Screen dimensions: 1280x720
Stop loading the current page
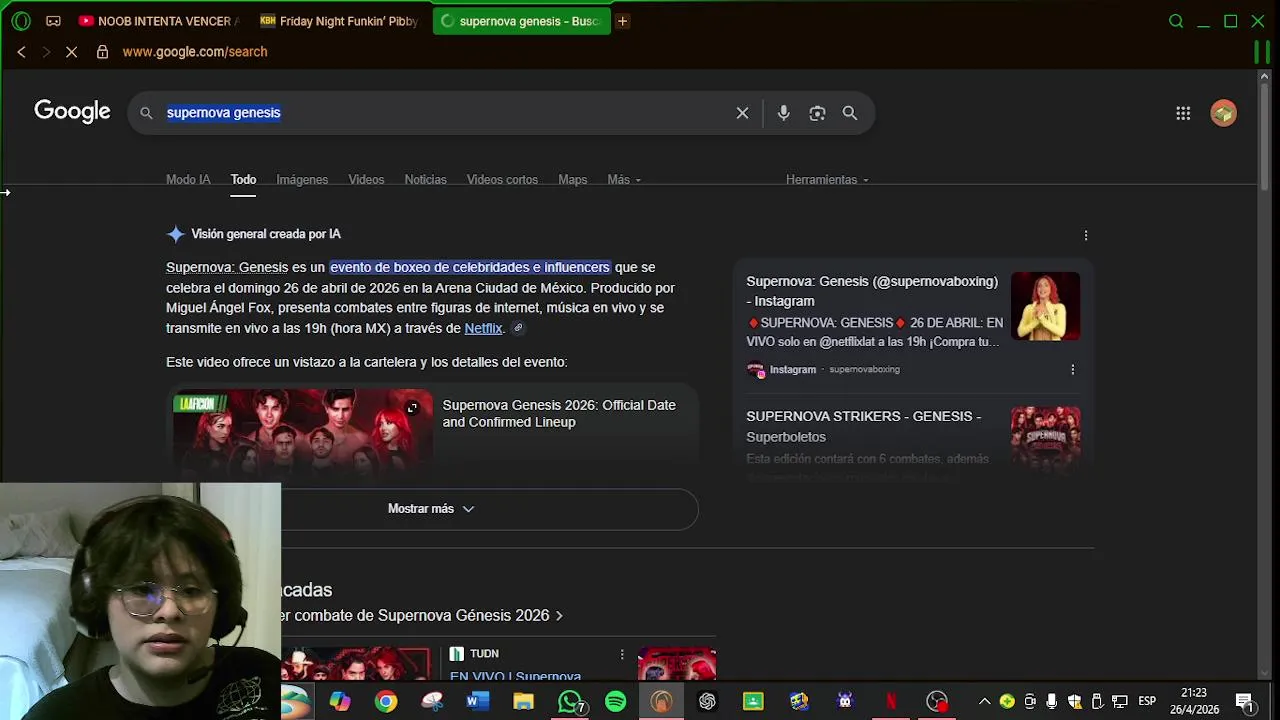tap(71, 52)
